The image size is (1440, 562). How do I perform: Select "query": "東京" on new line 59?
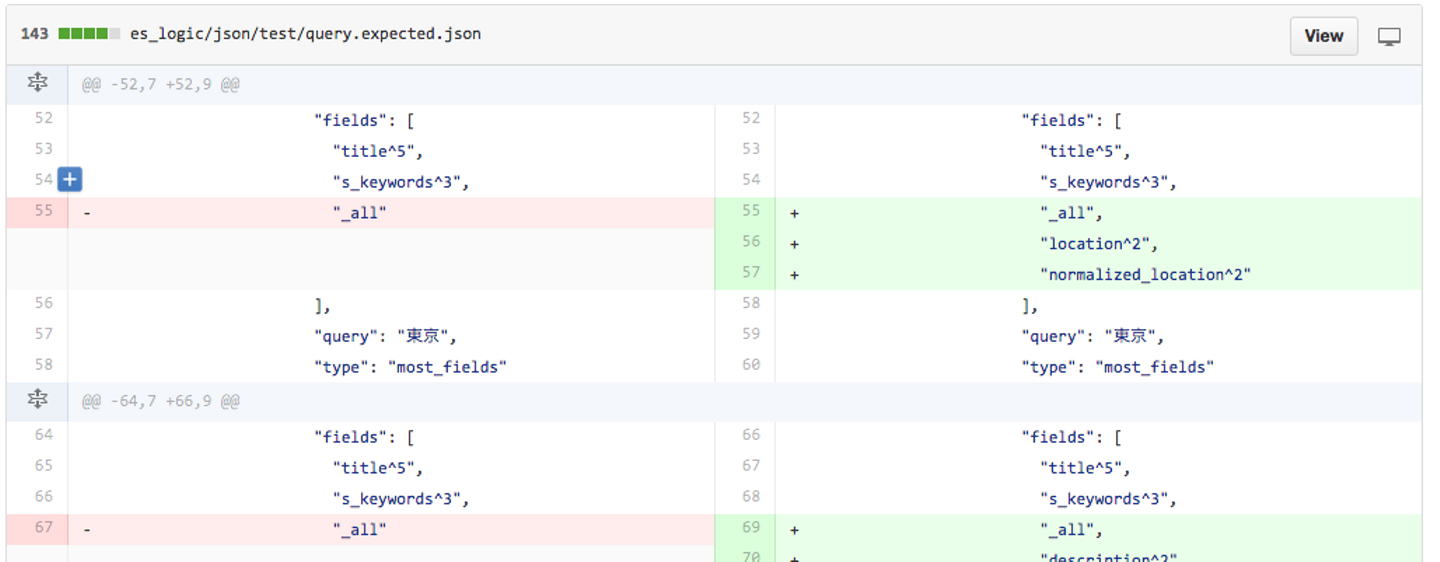pos(1093,337)
